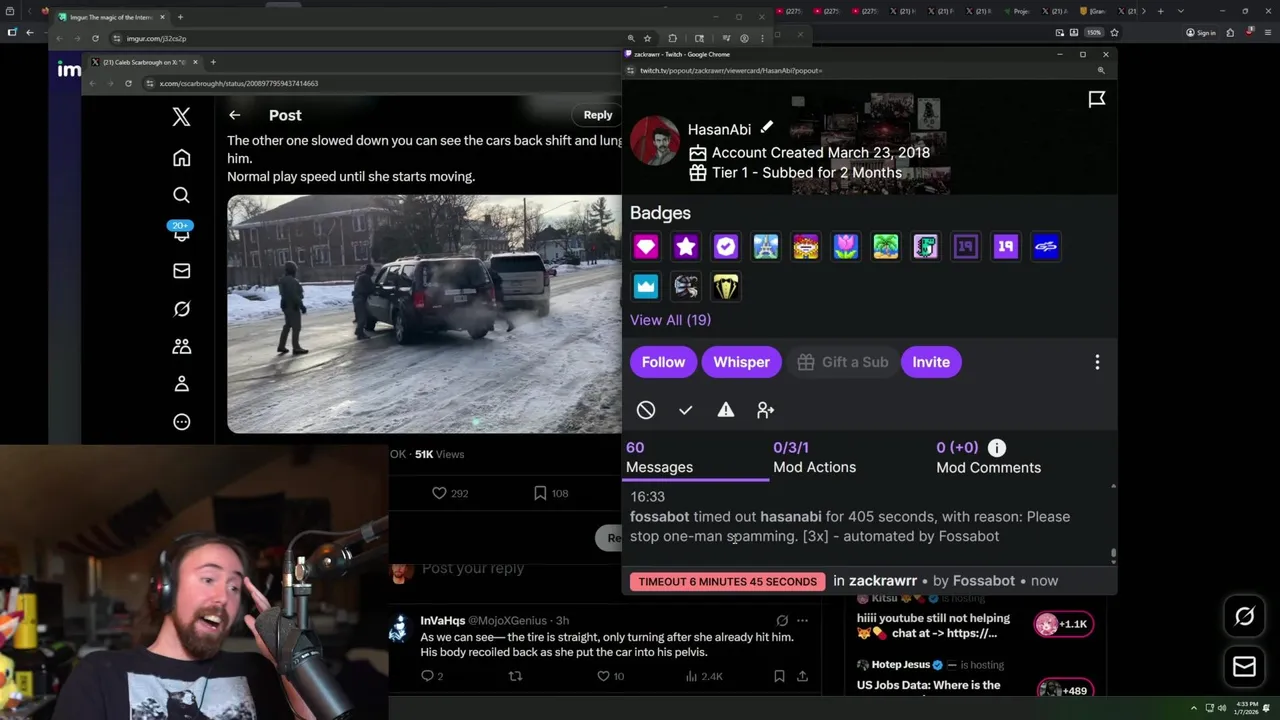Open Grok icon in X sidebar

[x=181, y=309]
